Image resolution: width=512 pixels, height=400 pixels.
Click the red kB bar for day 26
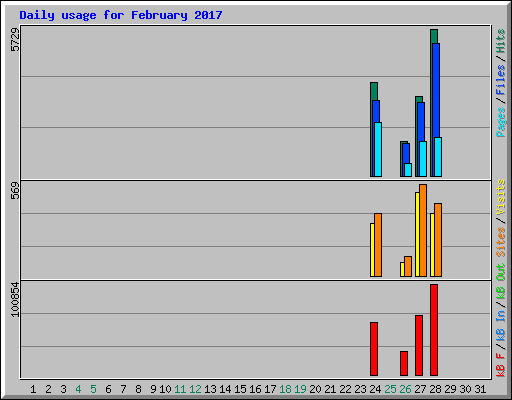pyautogui.click(x=404, y=363)
